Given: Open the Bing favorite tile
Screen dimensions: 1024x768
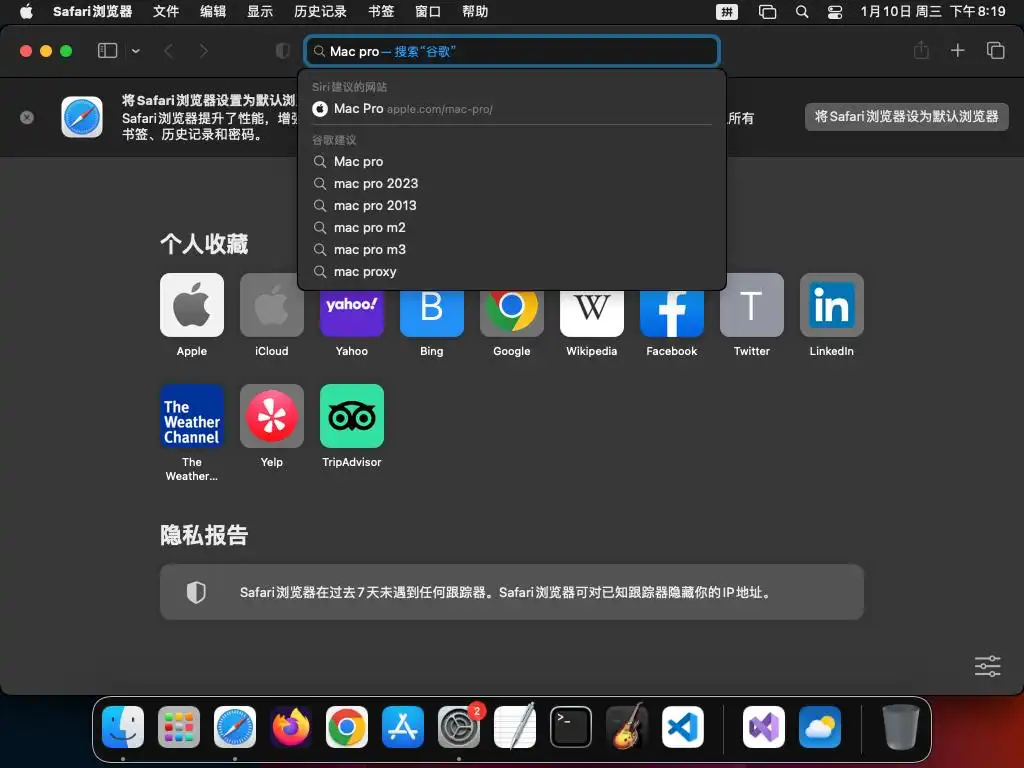Looking at the screenshot, I should tap(432, 313).
